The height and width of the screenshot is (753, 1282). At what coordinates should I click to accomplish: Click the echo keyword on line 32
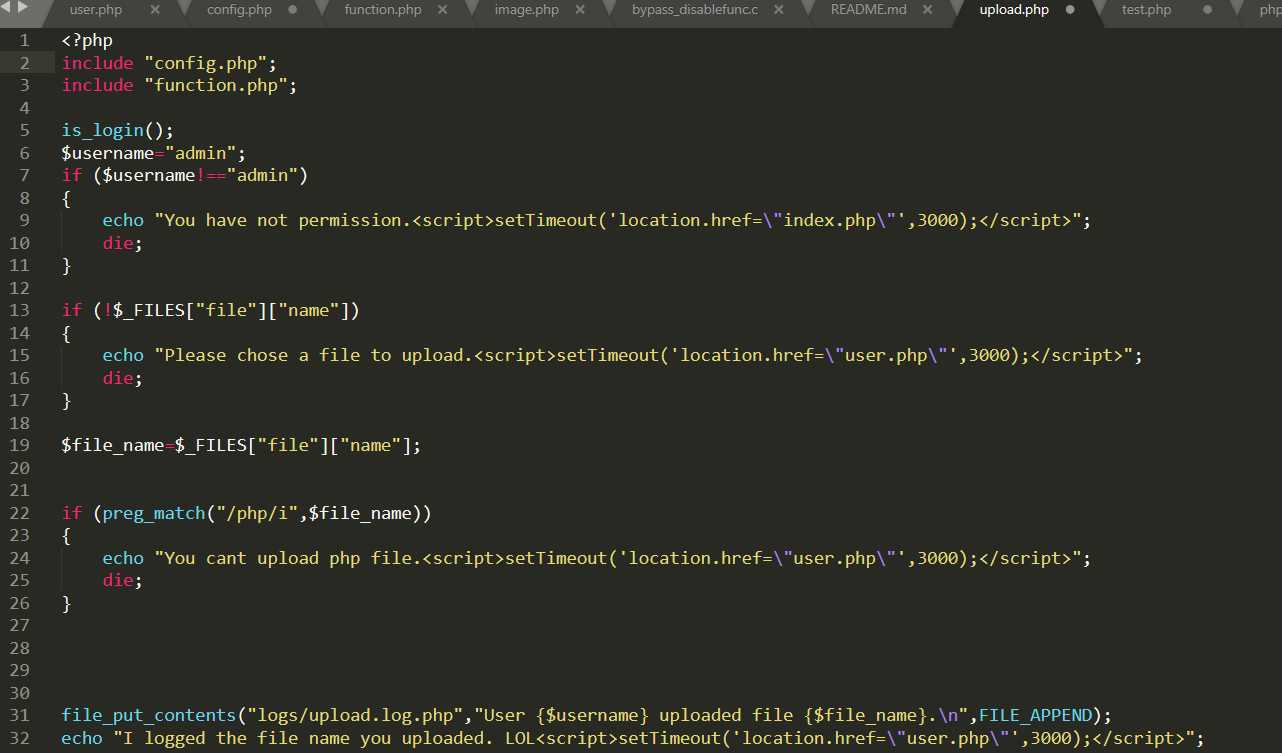coord(82,738)
